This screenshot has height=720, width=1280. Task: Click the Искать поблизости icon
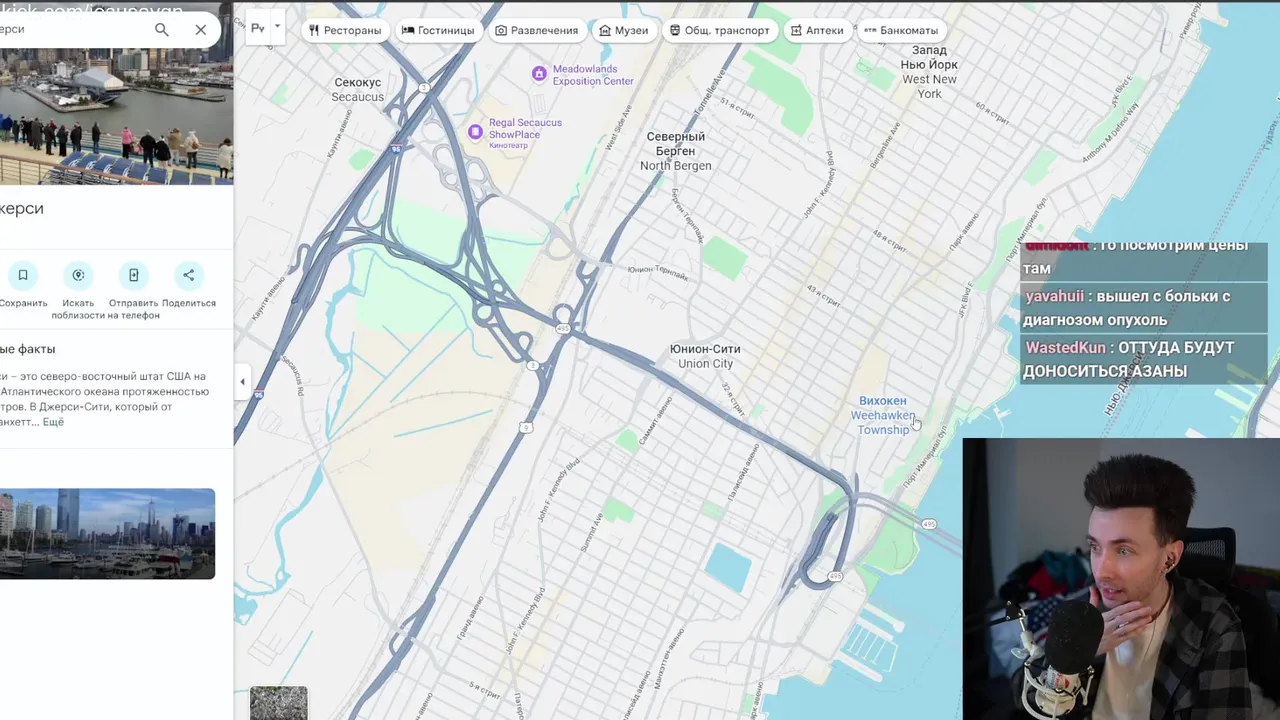pyautogui.click(x=78, y=275)
